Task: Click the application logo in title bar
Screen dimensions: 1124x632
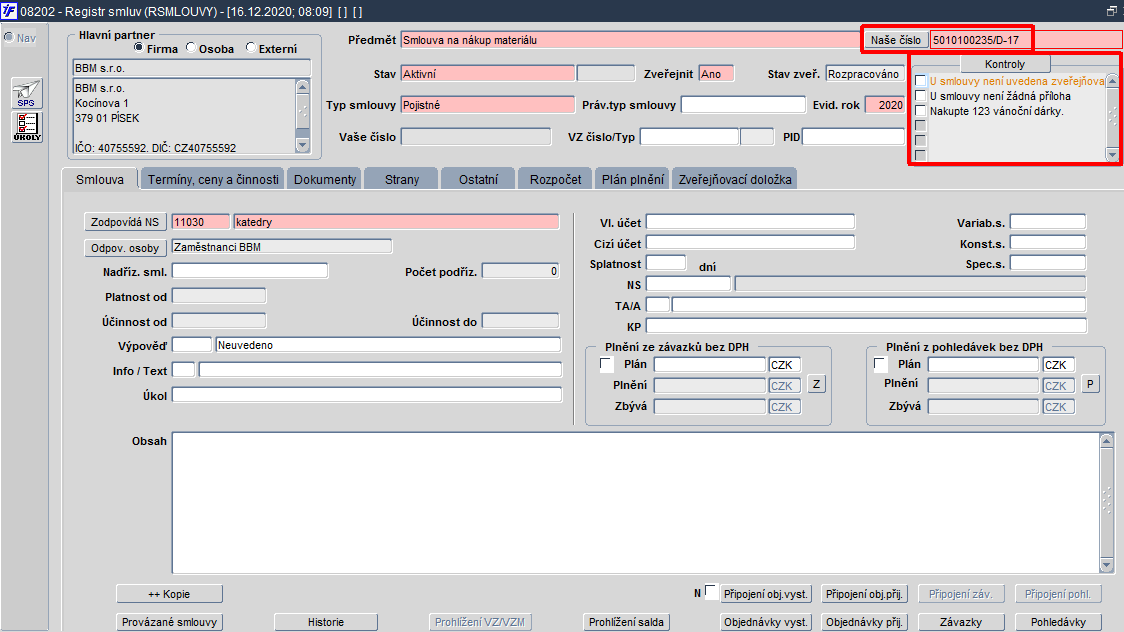Action: [x=9, y=11]
